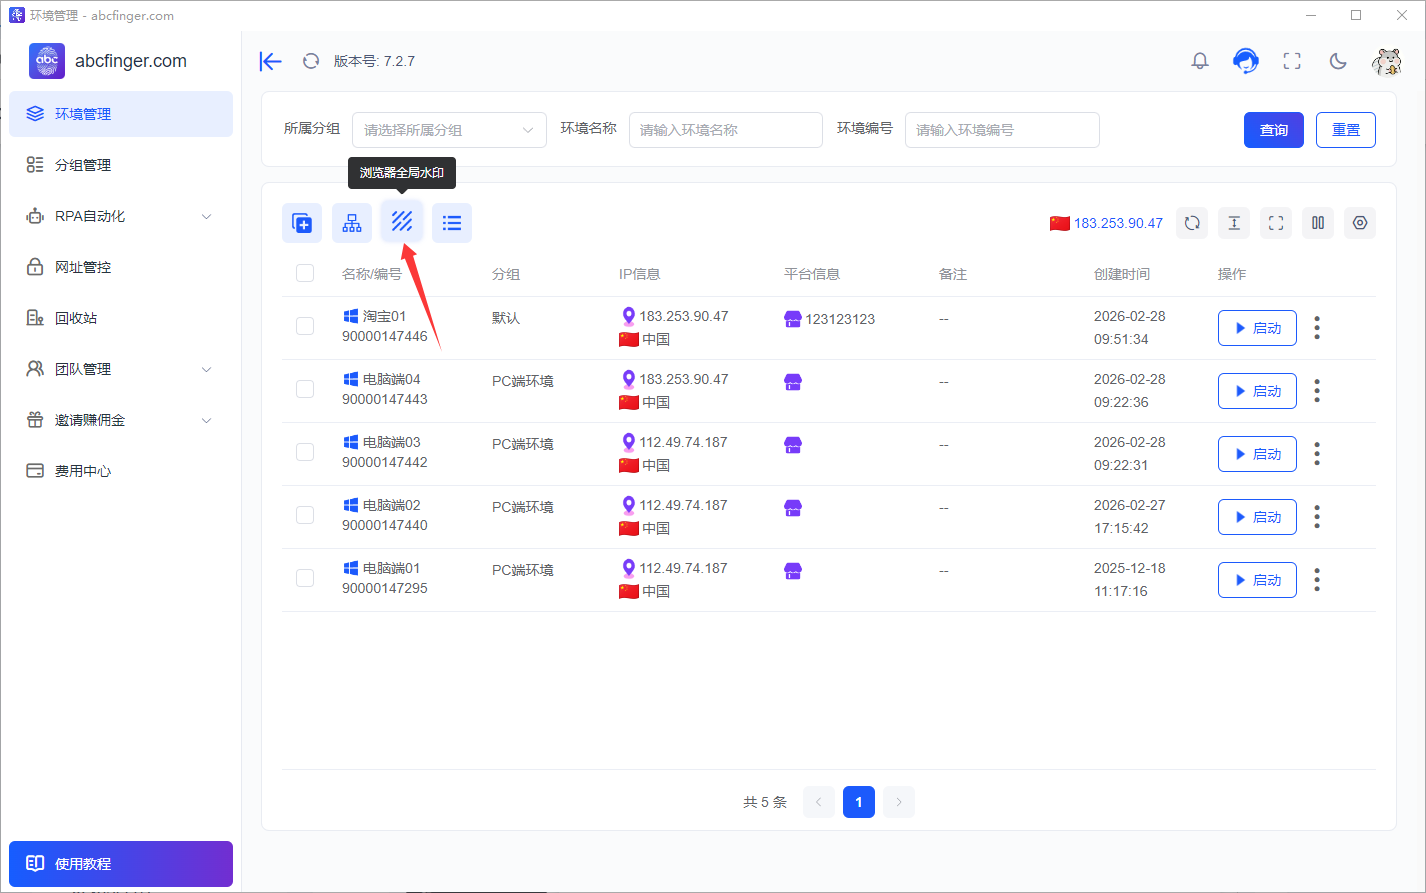Viewport: 1426px width, 893px height.
Task: Click the 查询 button
Action: tap(1274, 130)
